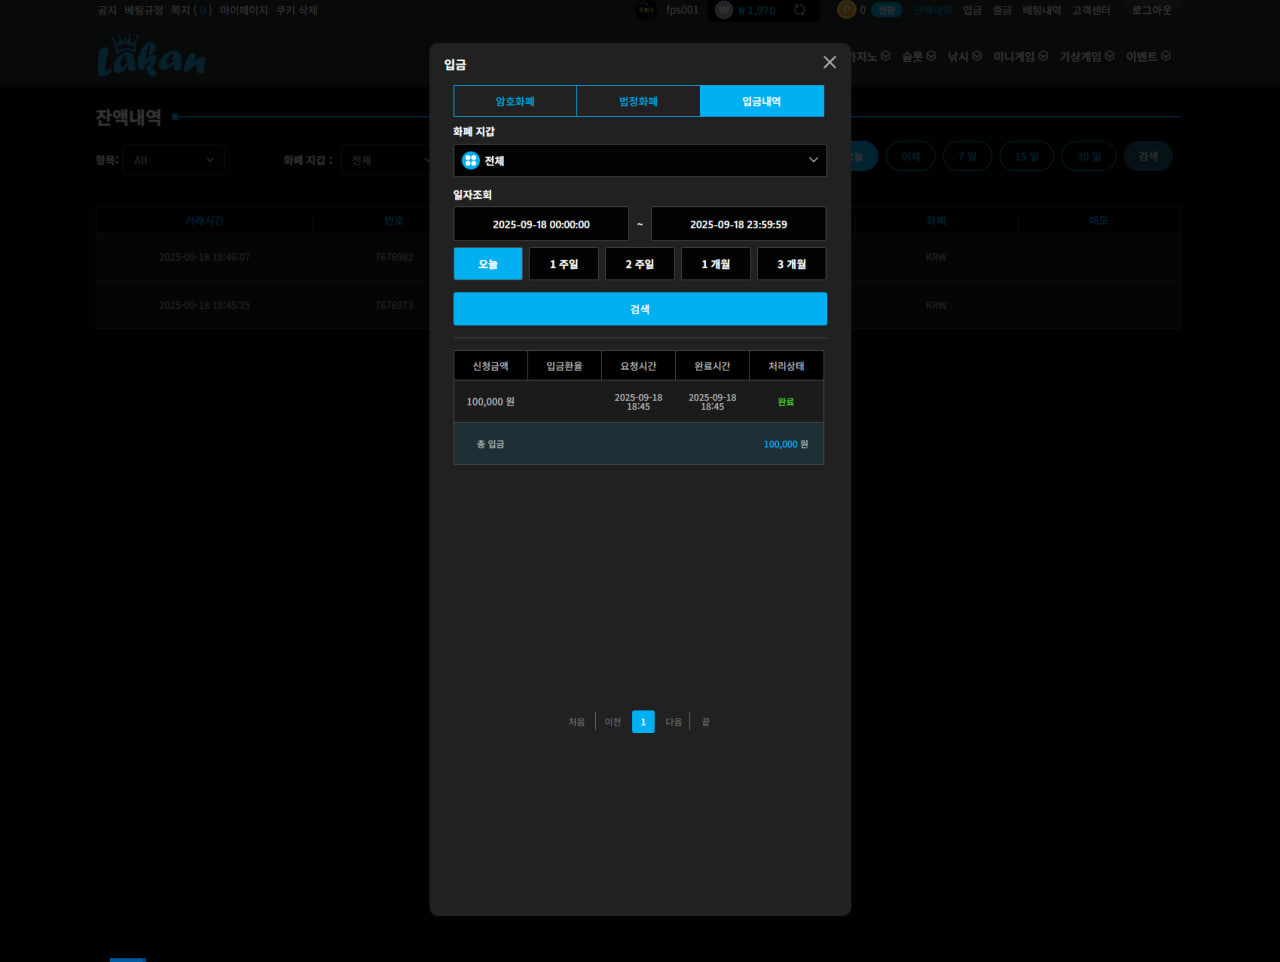Screen dimensions: 1280x962
Task: Edit the start date 2025-09-18 00:00:00 field
Action: pyautogui.click(x=541, y=224)
